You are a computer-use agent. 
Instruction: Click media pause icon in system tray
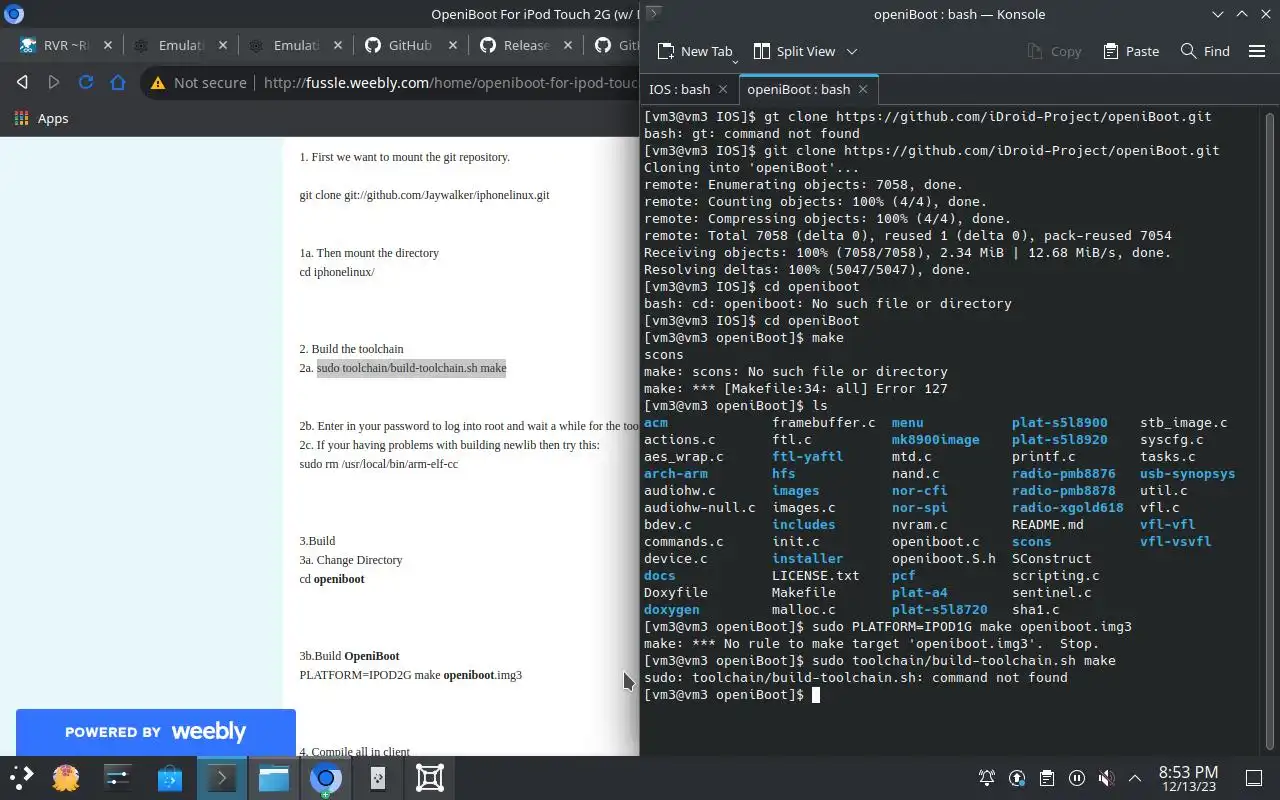[1076, 778]
